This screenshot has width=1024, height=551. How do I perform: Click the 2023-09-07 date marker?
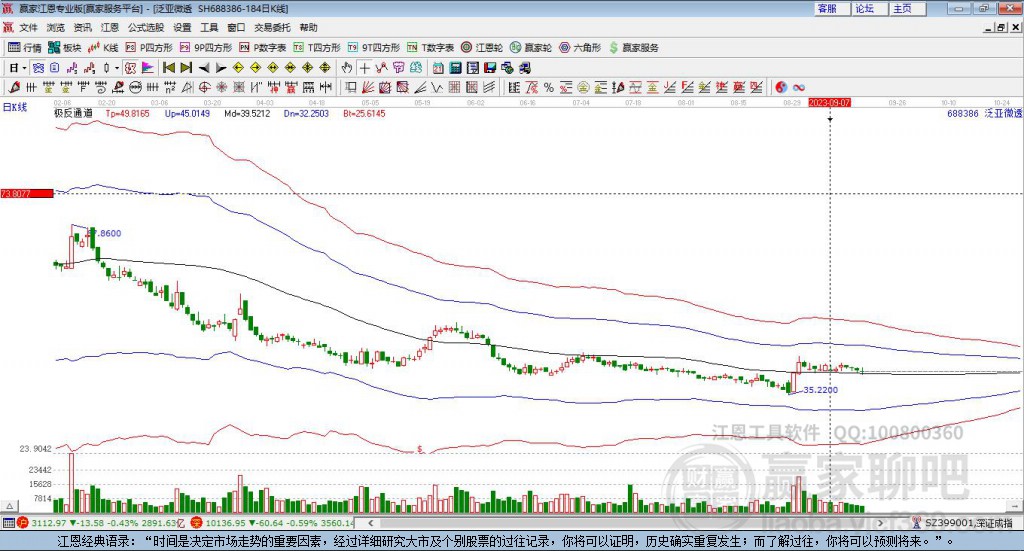829,103
